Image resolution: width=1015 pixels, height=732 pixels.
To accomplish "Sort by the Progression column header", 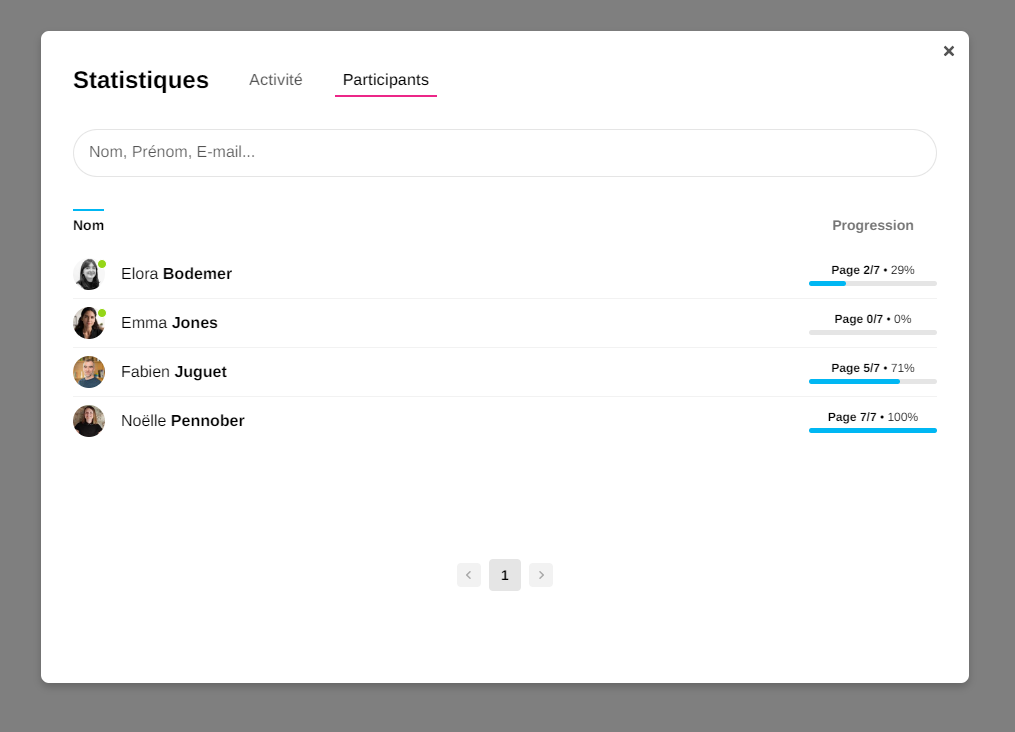I will pyautogui.click(x=872, y=225).
